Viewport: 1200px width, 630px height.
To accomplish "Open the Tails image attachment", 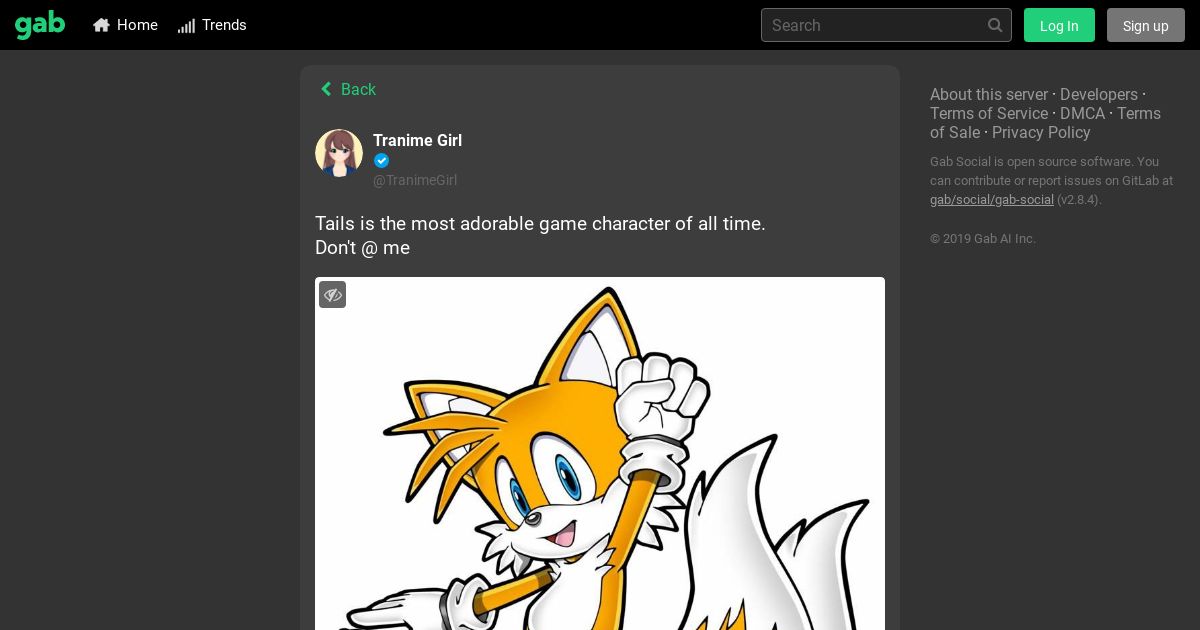I will [x=600, y=453].
